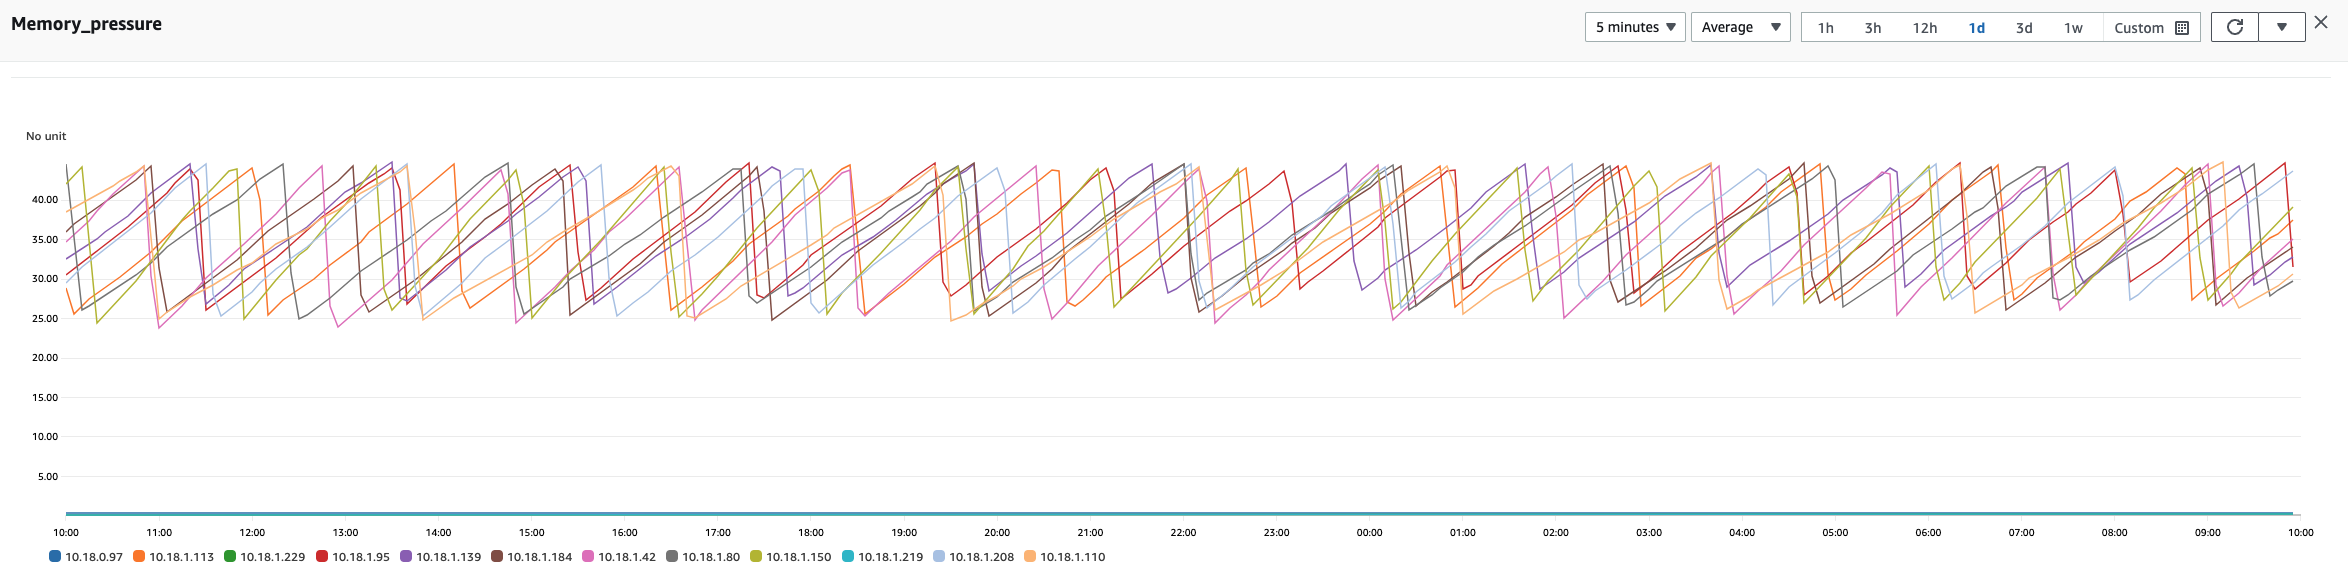Select the 12h time range

tap(1925, 28)
